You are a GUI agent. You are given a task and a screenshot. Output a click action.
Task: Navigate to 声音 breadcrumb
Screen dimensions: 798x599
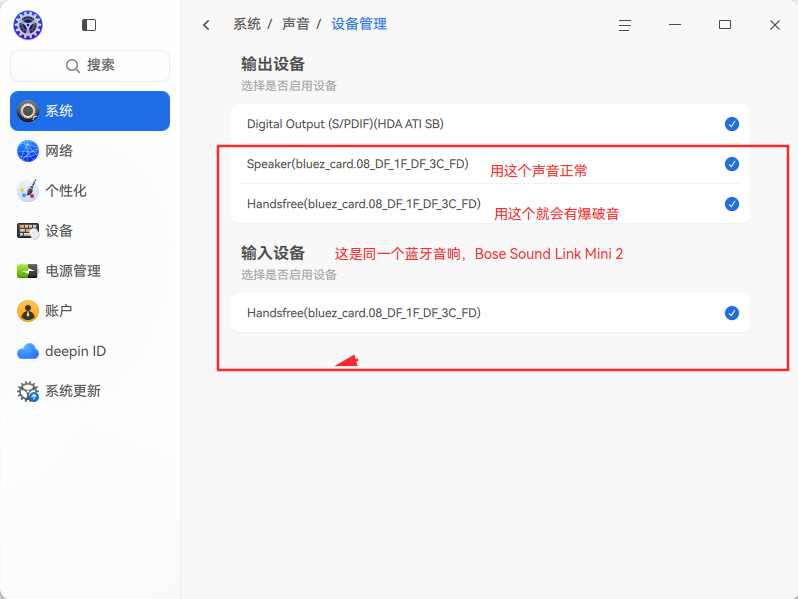tap(296, 24)
